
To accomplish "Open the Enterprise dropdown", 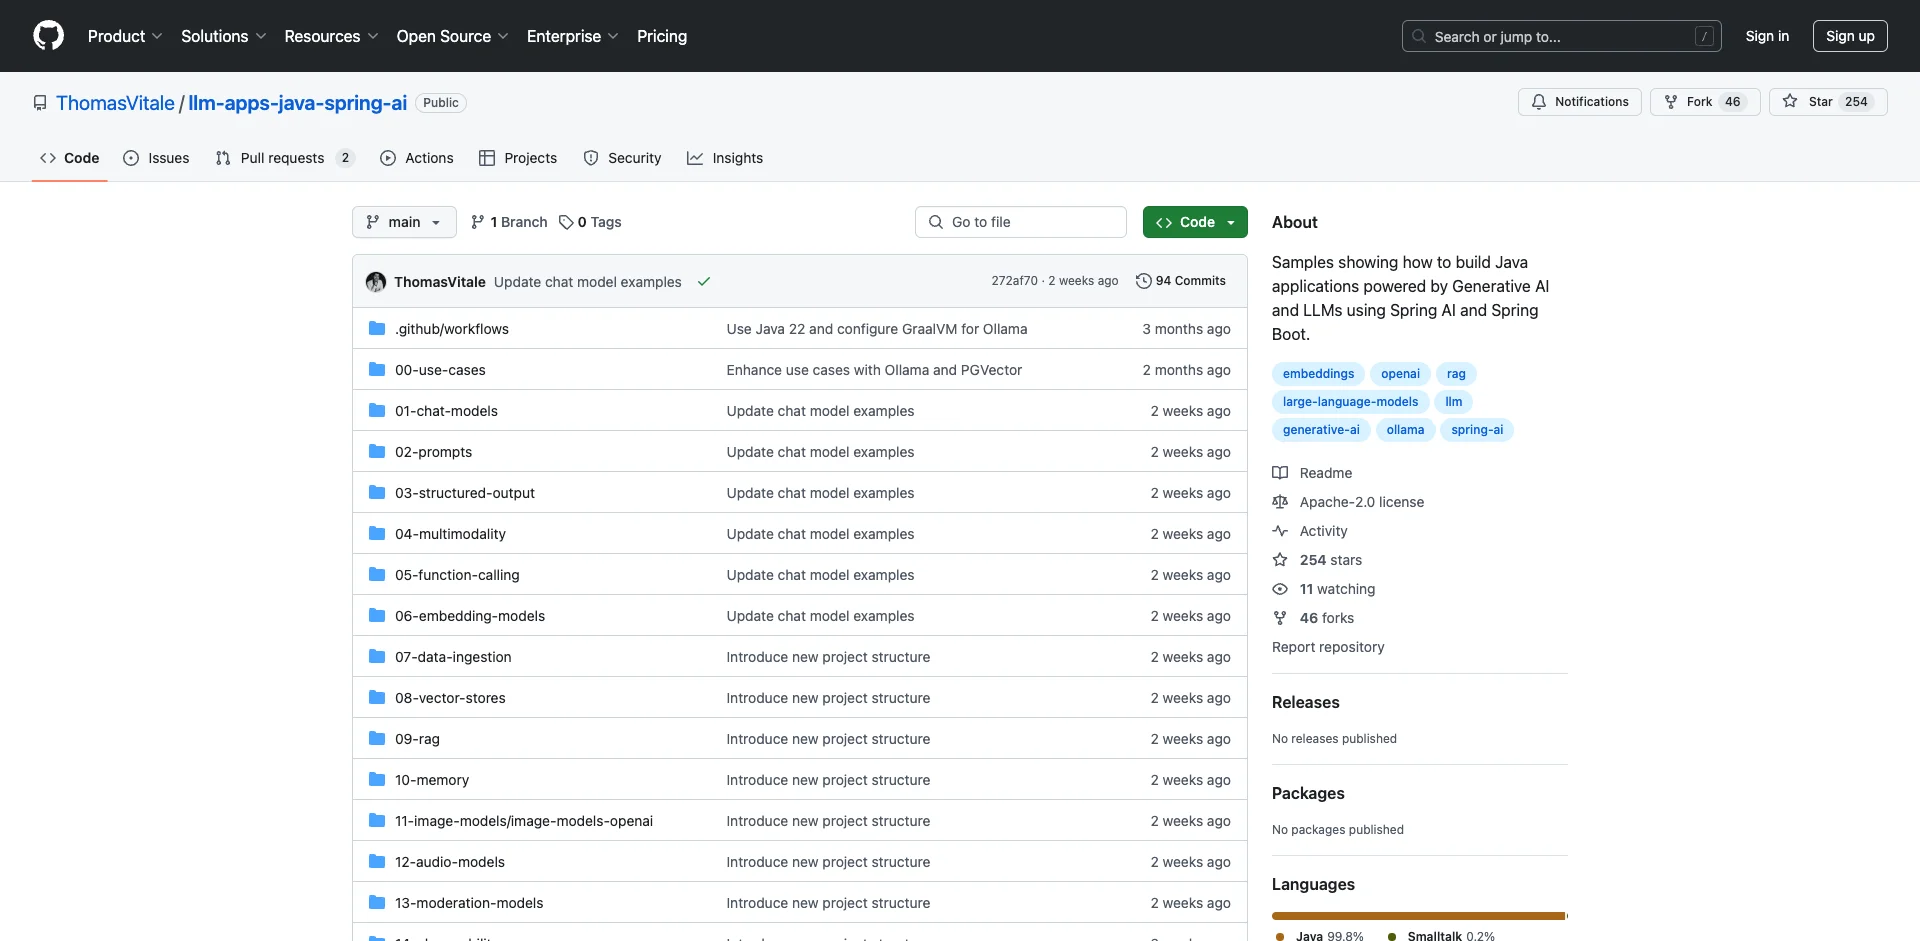I will coord(573,36).
